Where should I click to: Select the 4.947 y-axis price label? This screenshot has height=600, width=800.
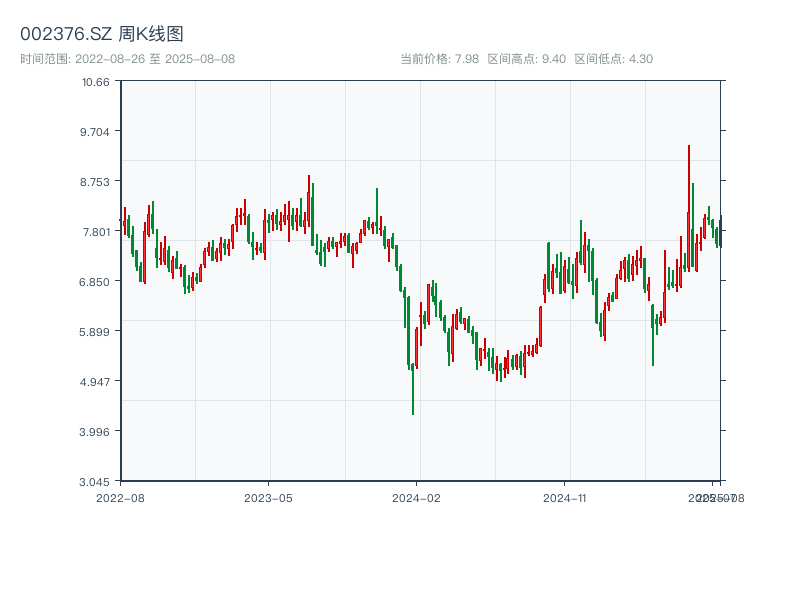click(x=95, y=382)
